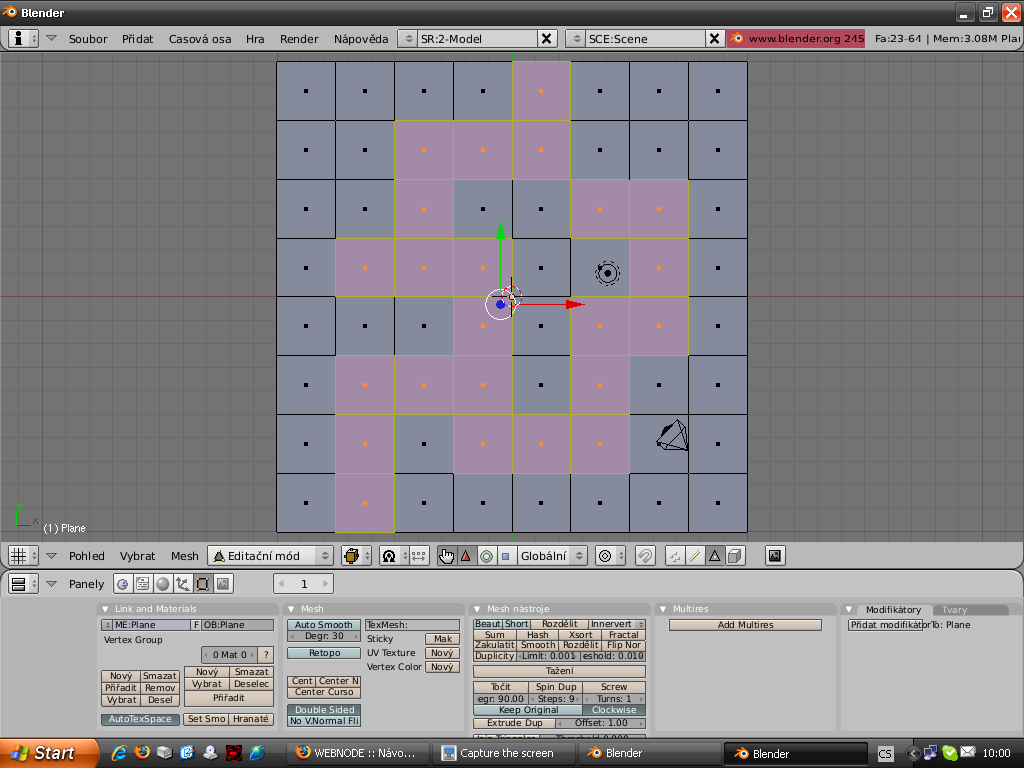The width and height of the screenshot is (1024, 768).
Task: Adjust the Degr: 30 value slider
Action: [324, 636]
